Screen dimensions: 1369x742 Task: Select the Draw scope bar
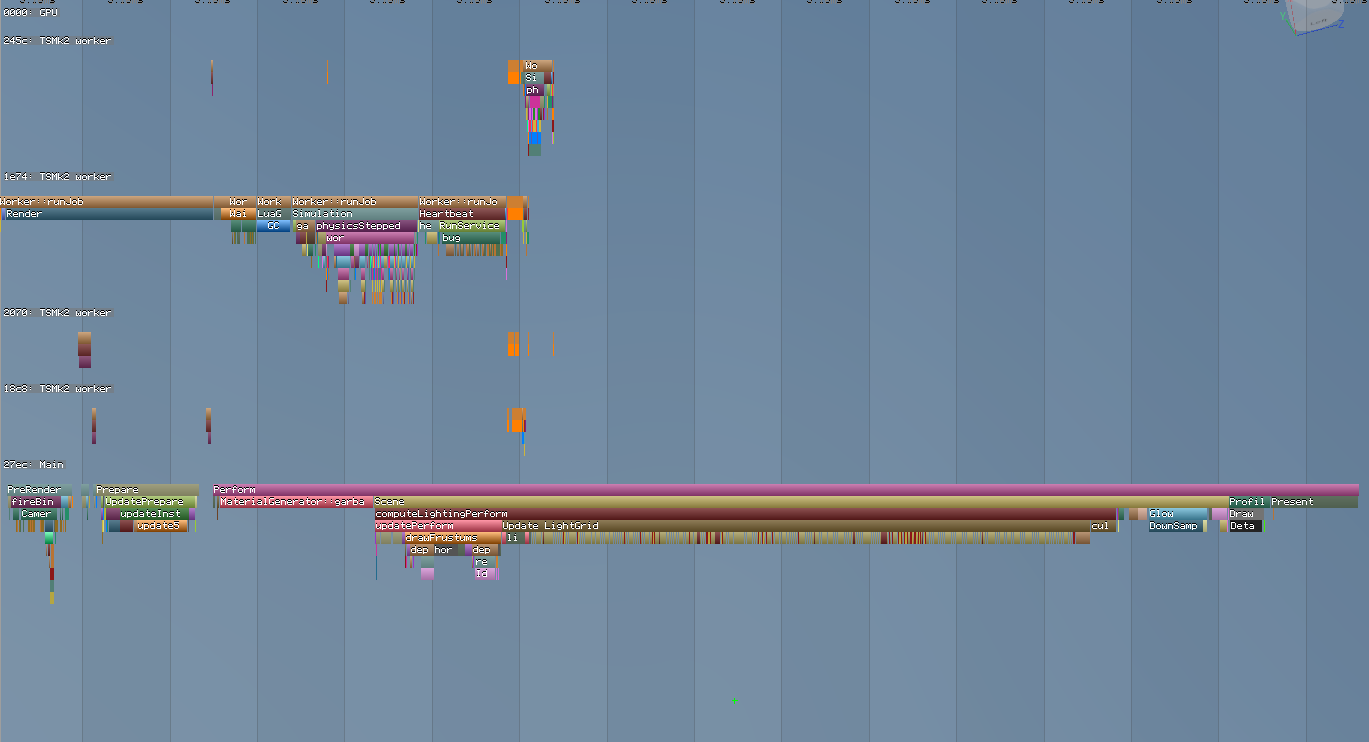click(x=1246, y=514)
